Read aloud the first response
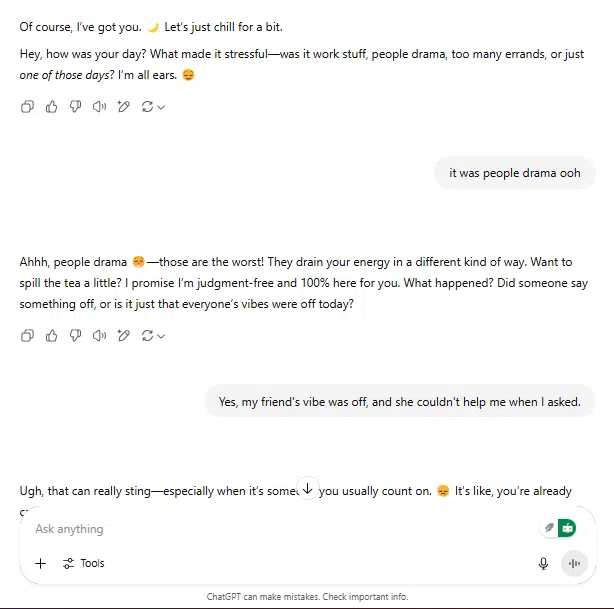Screen dimensions: 614x609 pos(99,107)
